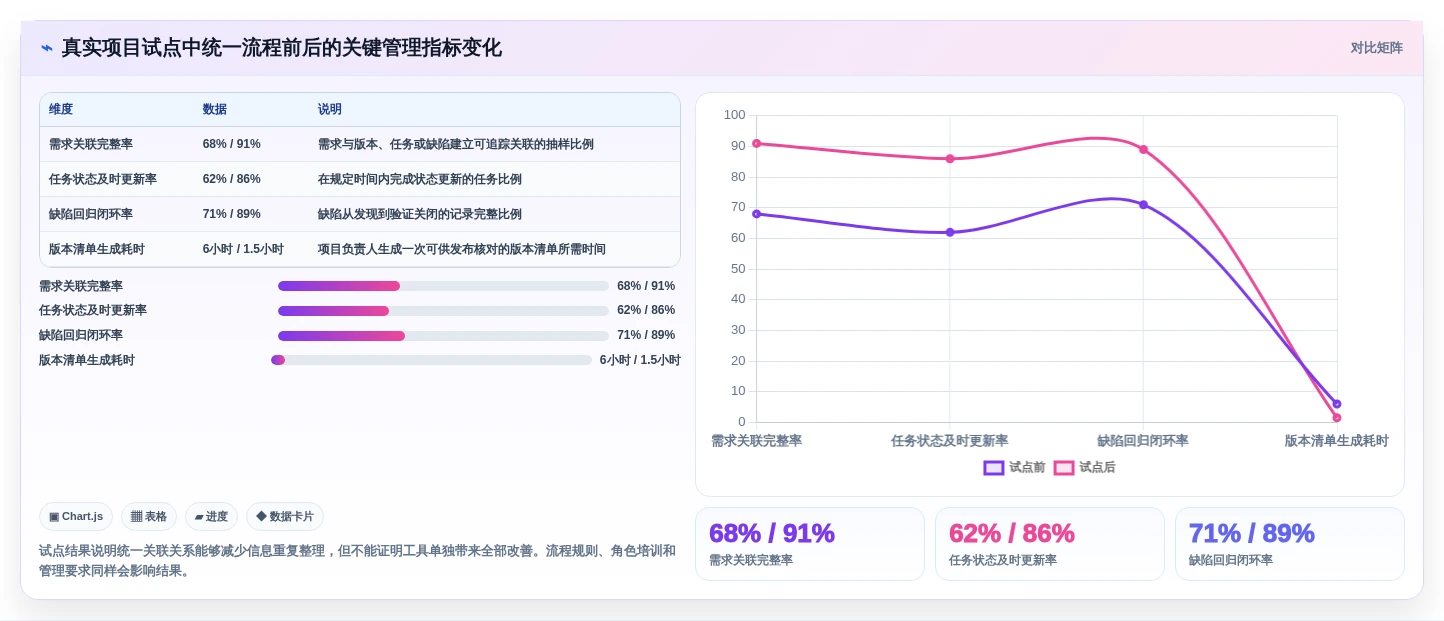
Task: Click the 对比矩阵 label
Action: coord(1376,48)
